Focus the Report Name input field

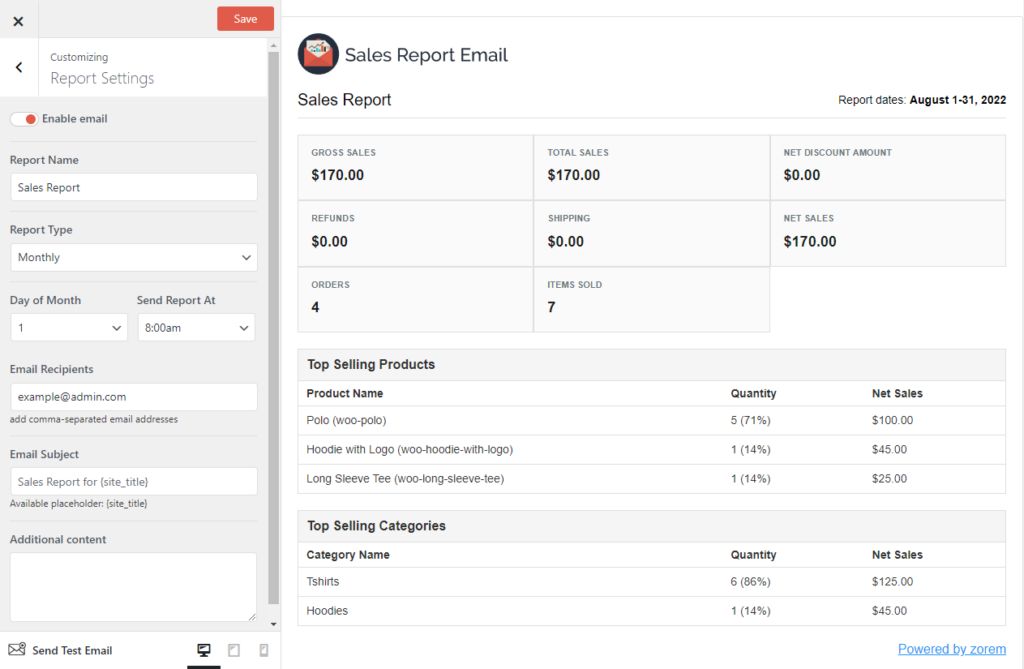tap(134, 188)
